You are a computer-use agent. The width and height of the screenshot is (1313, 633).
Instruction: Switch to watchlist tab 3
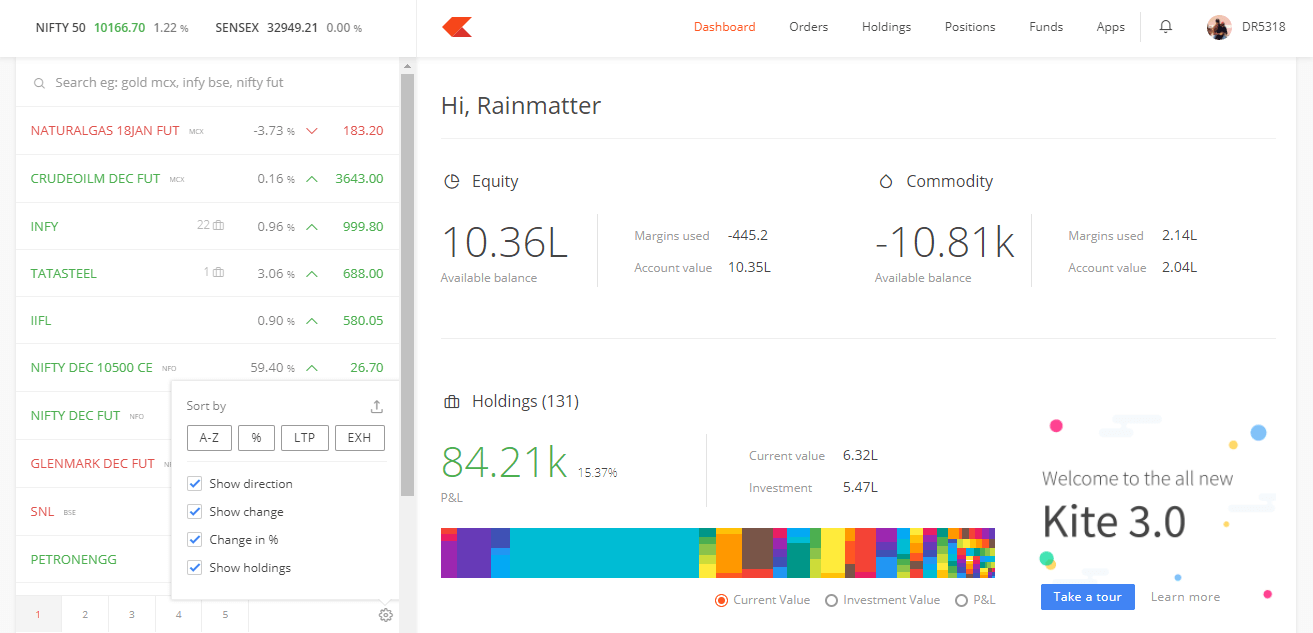[x=132, y=615]
